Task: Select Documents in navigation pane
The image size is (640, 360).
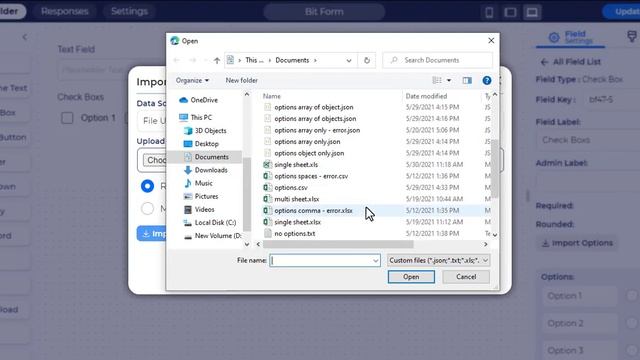Action: coord(207,157)
